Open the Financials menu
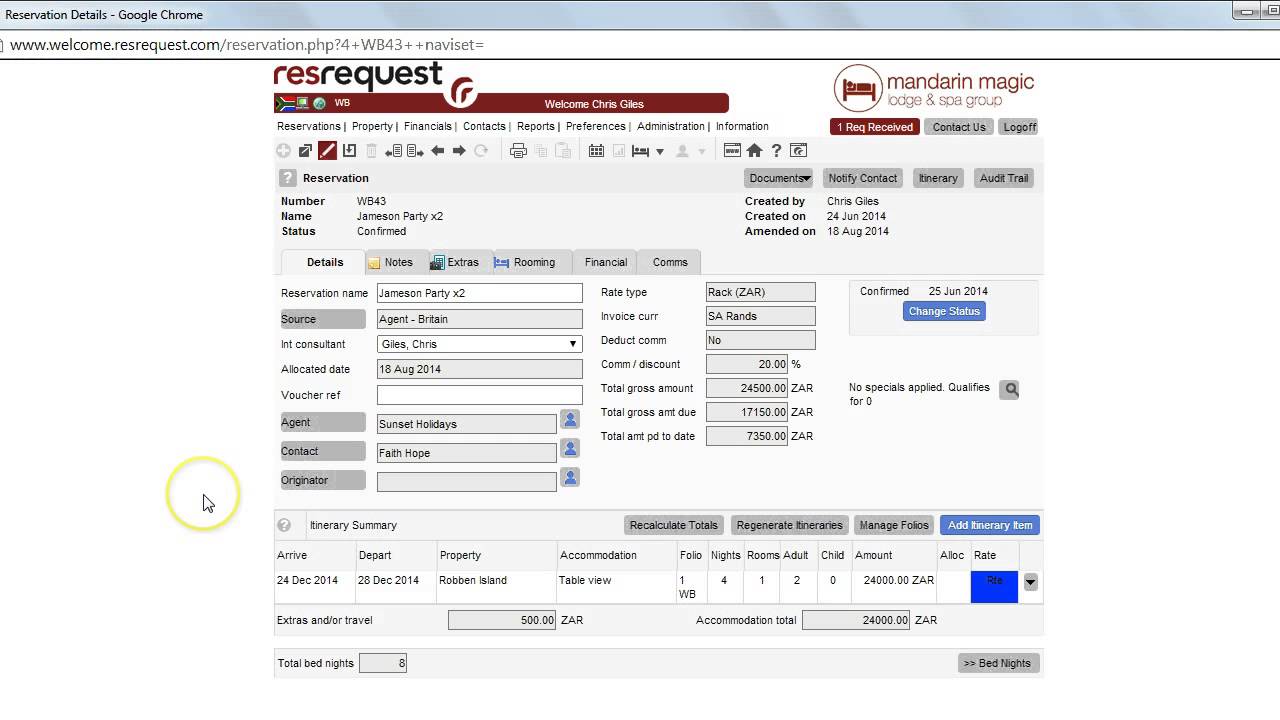 (428, 127)
